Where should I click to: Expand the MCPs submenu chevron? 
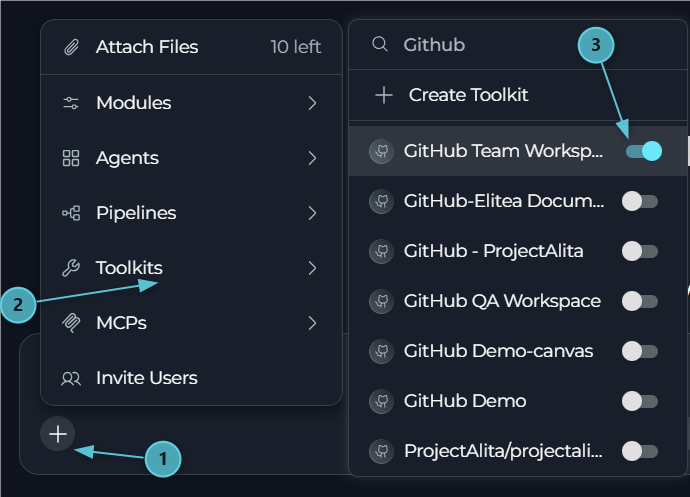312,323
